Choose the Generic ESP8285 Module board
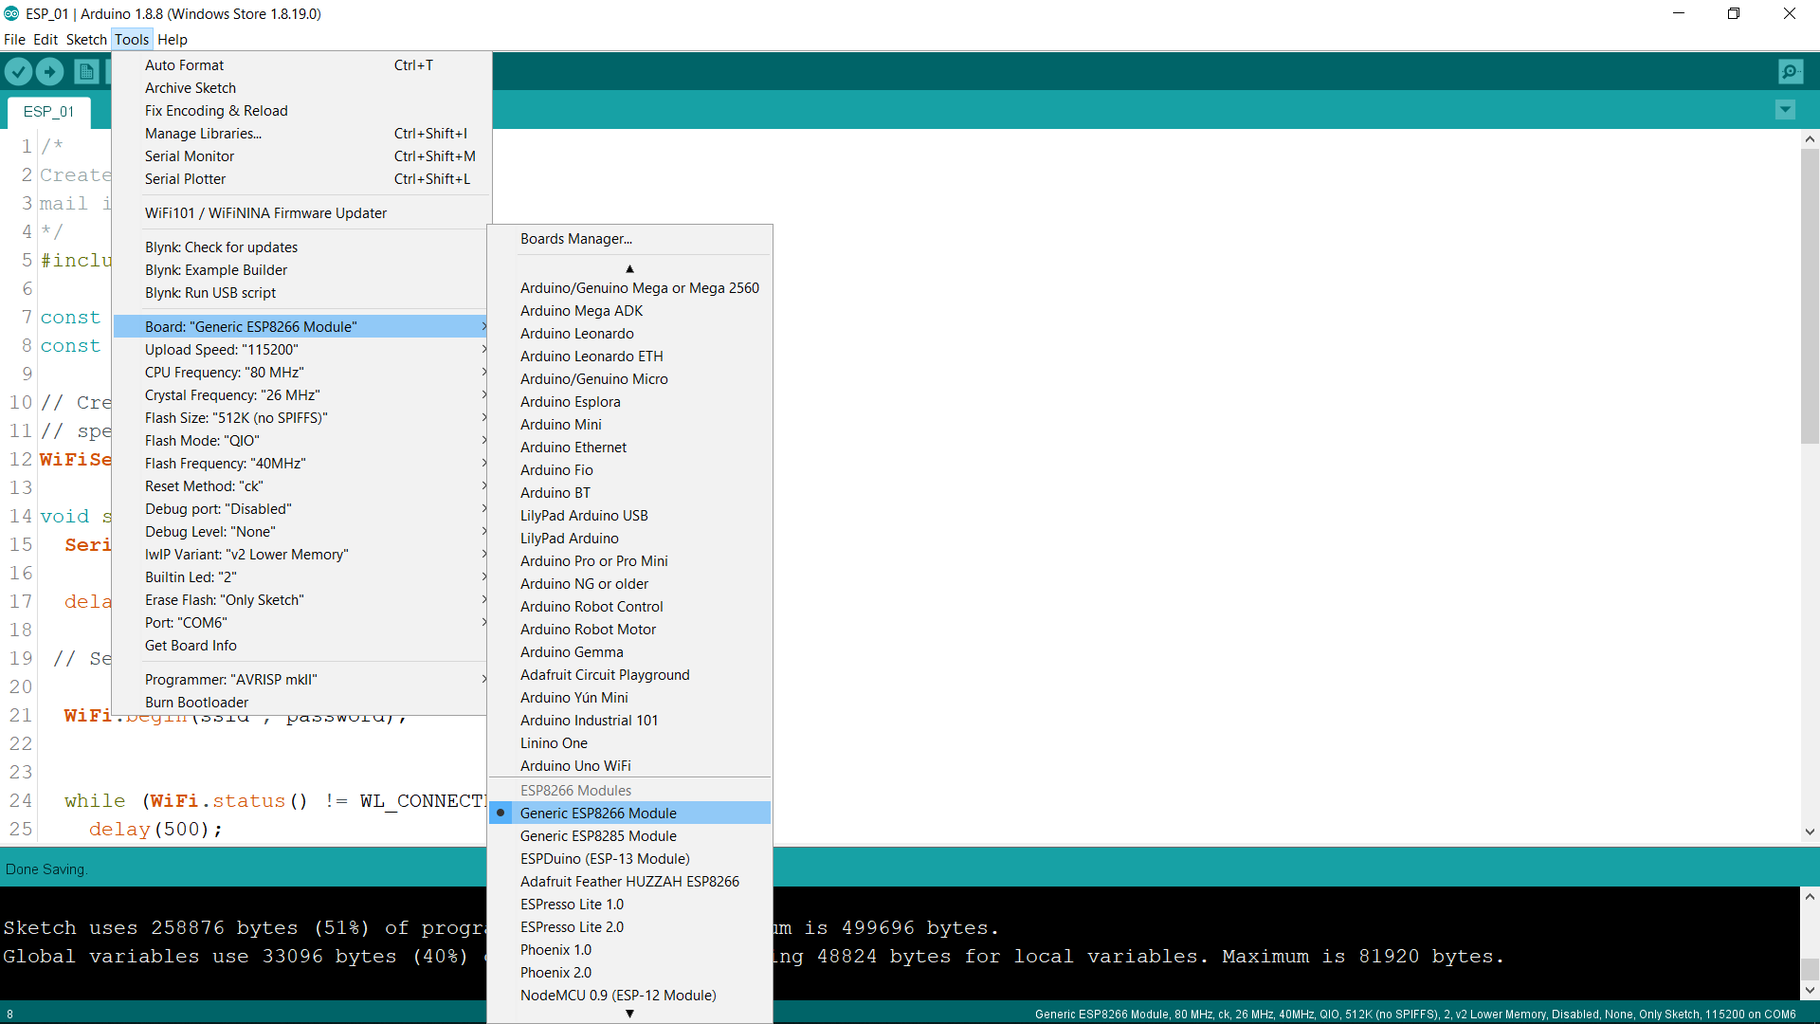Image resolution: width=1820 pixels, height=1024 pixels. (x=598, y=836)
